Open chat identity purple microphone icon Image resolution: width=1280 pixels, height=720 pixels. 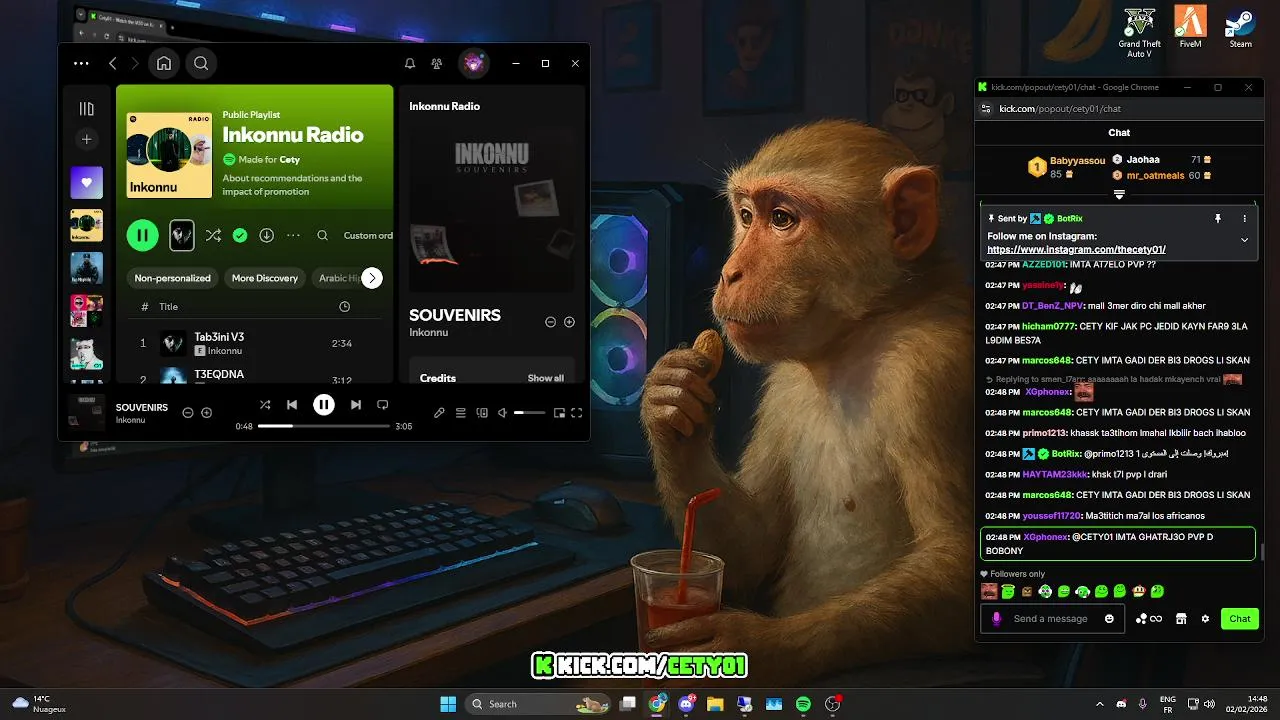(996, 619)
